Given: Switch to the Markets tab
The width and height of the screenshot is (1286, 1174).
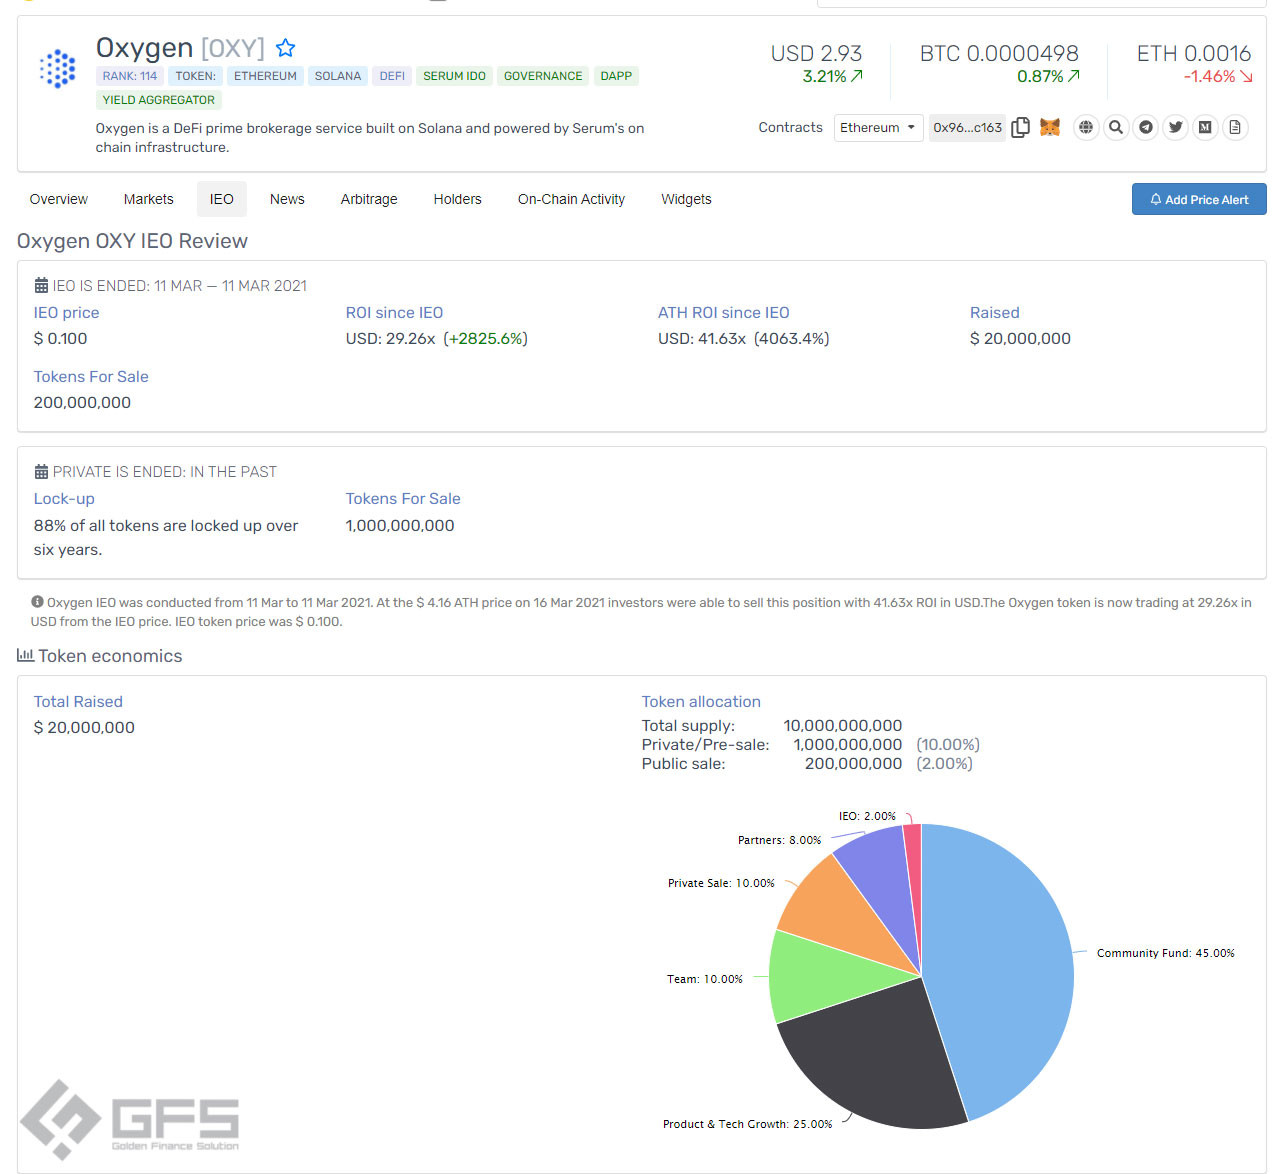Looking at the screenshot, I should coord(149,199).
